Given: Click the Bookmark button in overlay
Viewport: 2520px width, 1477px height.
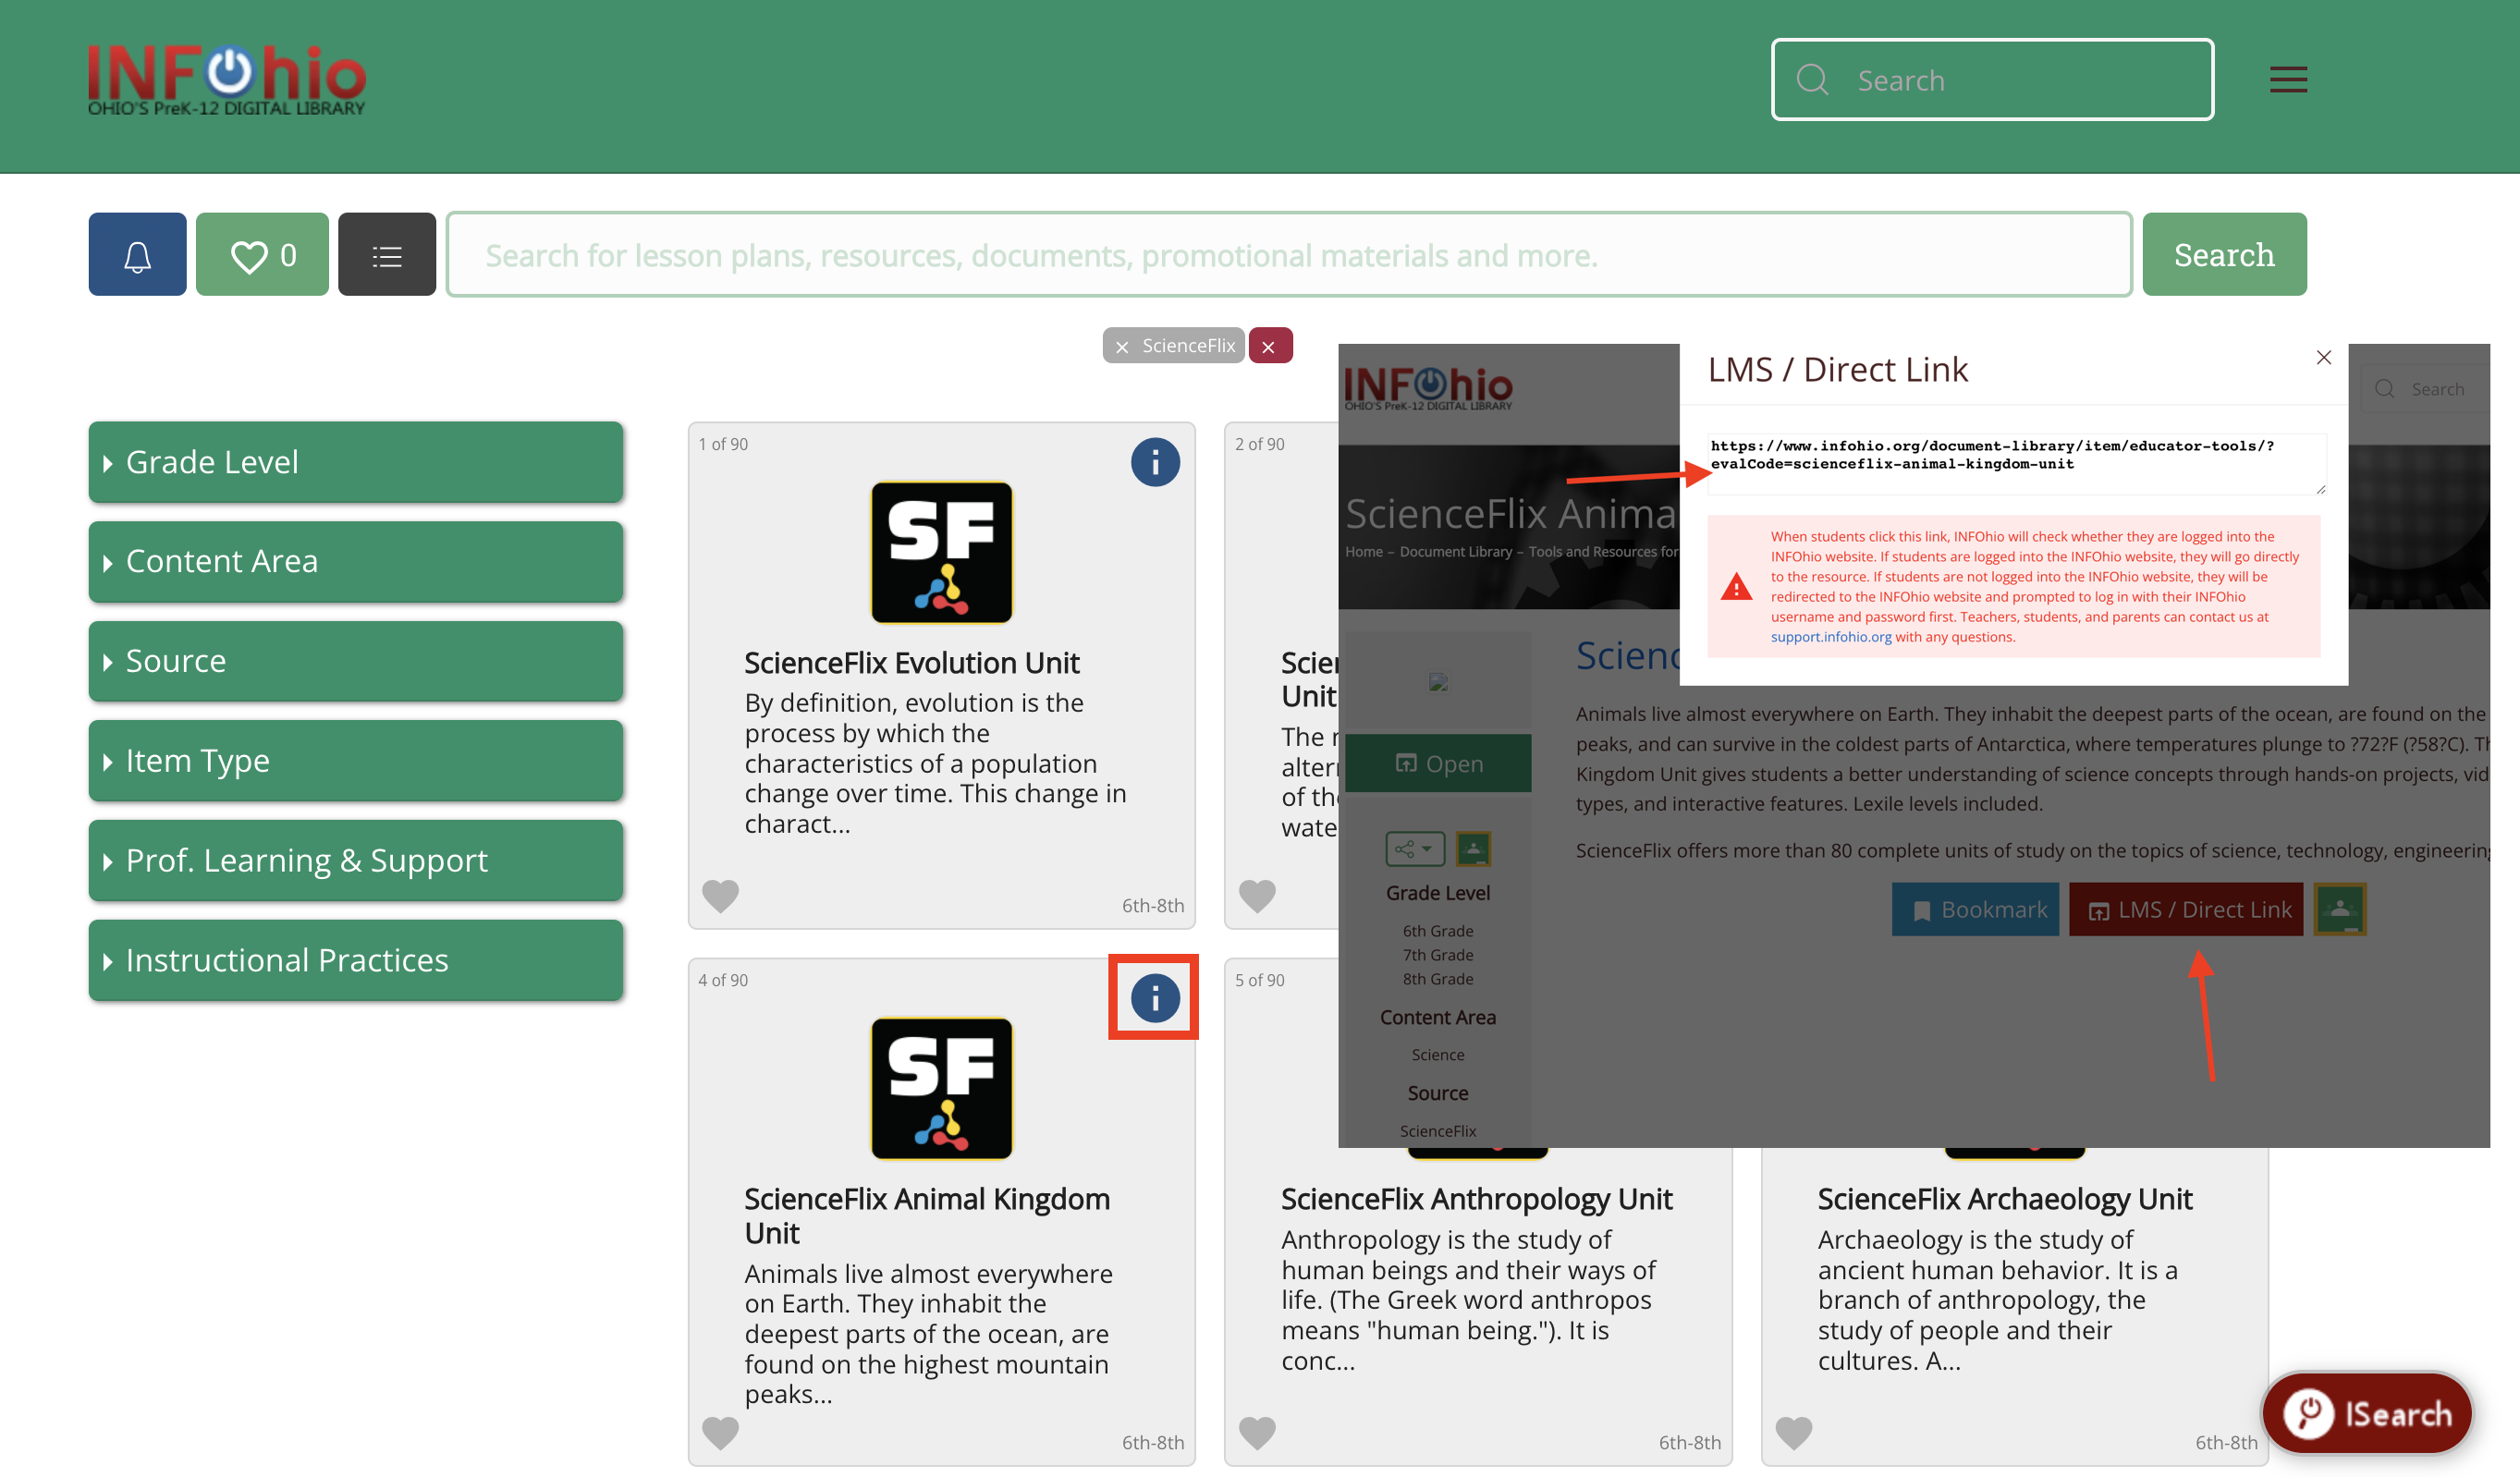Looking at the screenshot, I should [x=1975, y=910].
